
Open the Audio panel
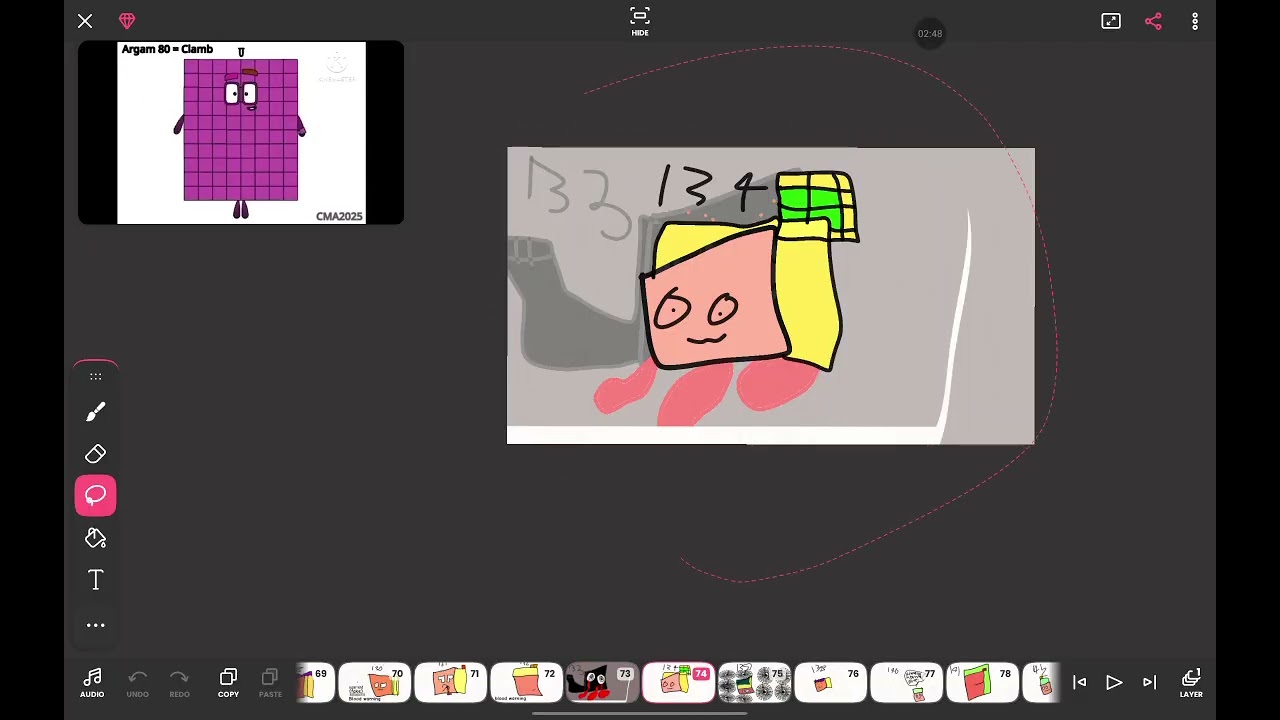click(x=92, y=682)
